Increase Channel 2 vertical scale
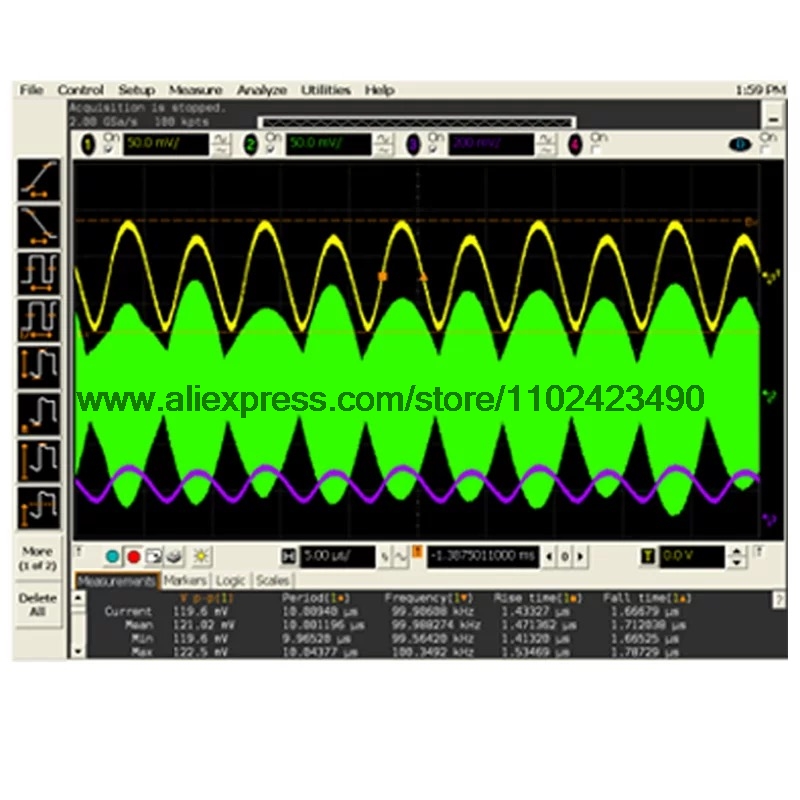Image resolution: width=800 pixels, height=800 pixels. click(383, 138)
